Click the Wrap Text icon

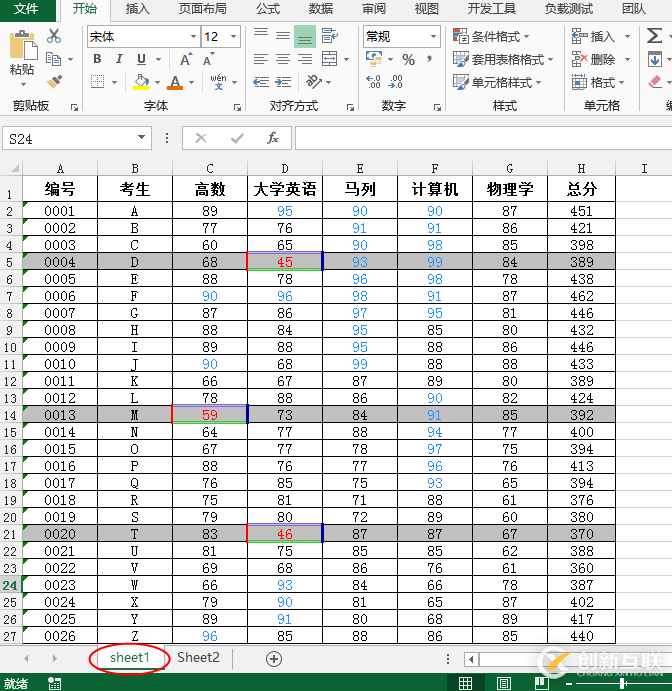330,36
